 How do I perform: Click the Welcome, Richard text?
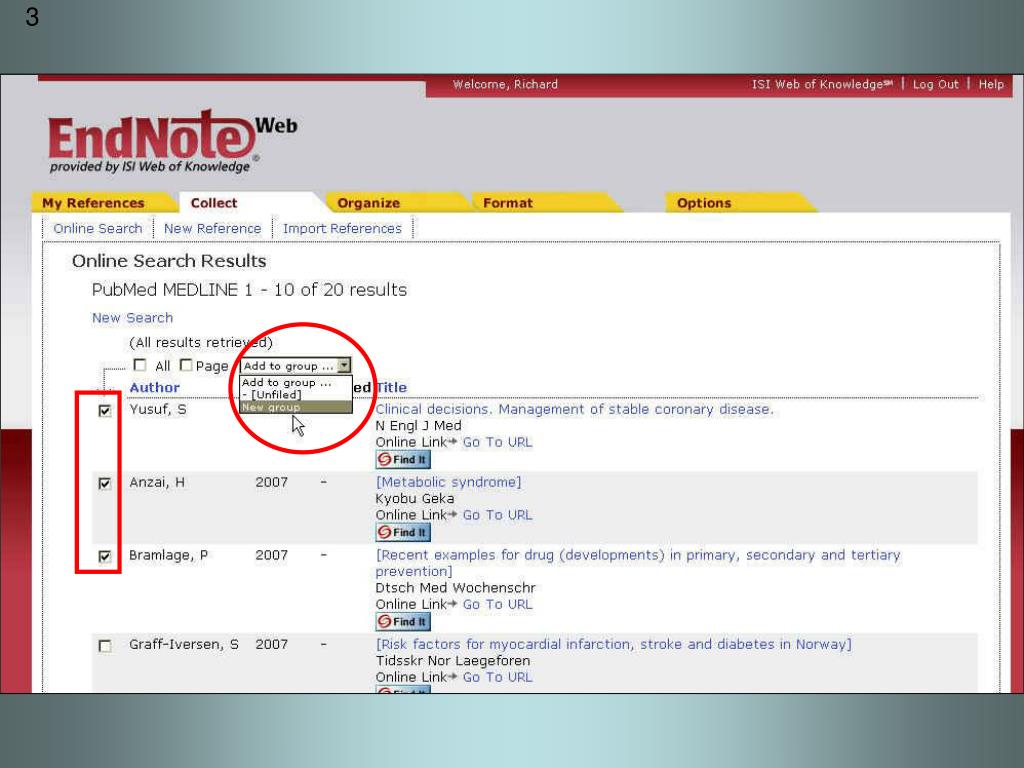coord(505,84)
